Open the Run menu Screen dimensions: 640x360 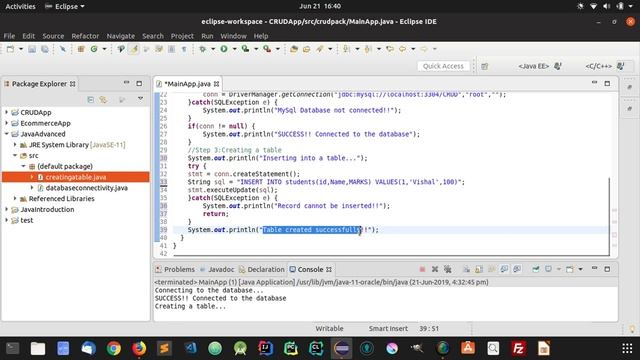[207, 36]
